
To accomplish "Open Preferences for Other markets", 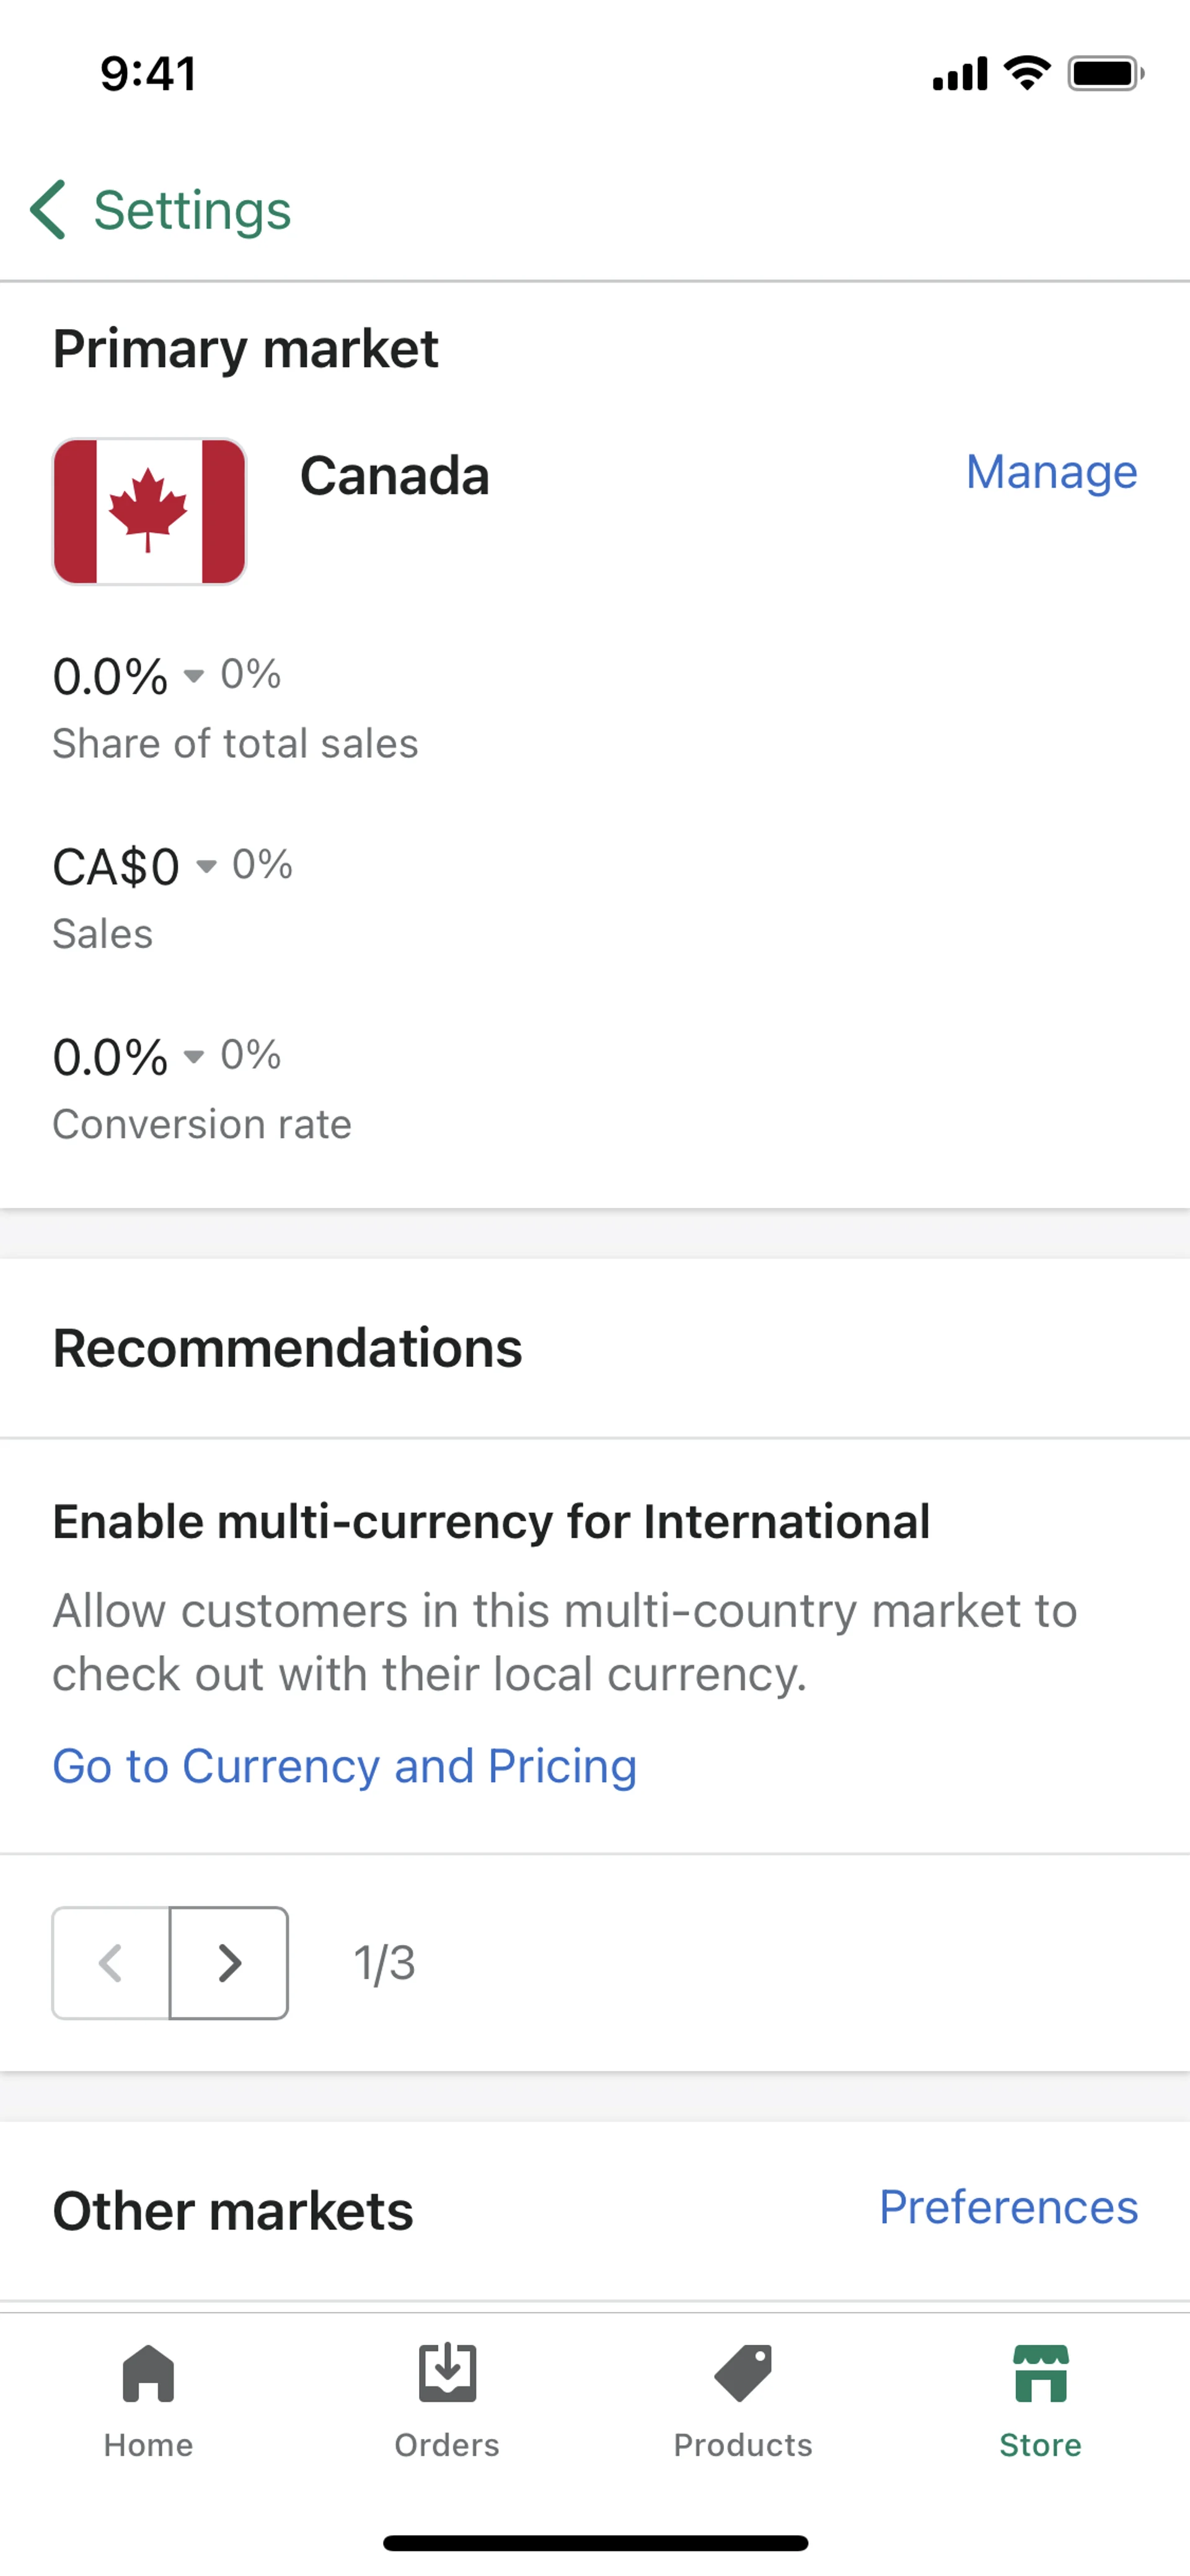I will coord(1008,2207).
